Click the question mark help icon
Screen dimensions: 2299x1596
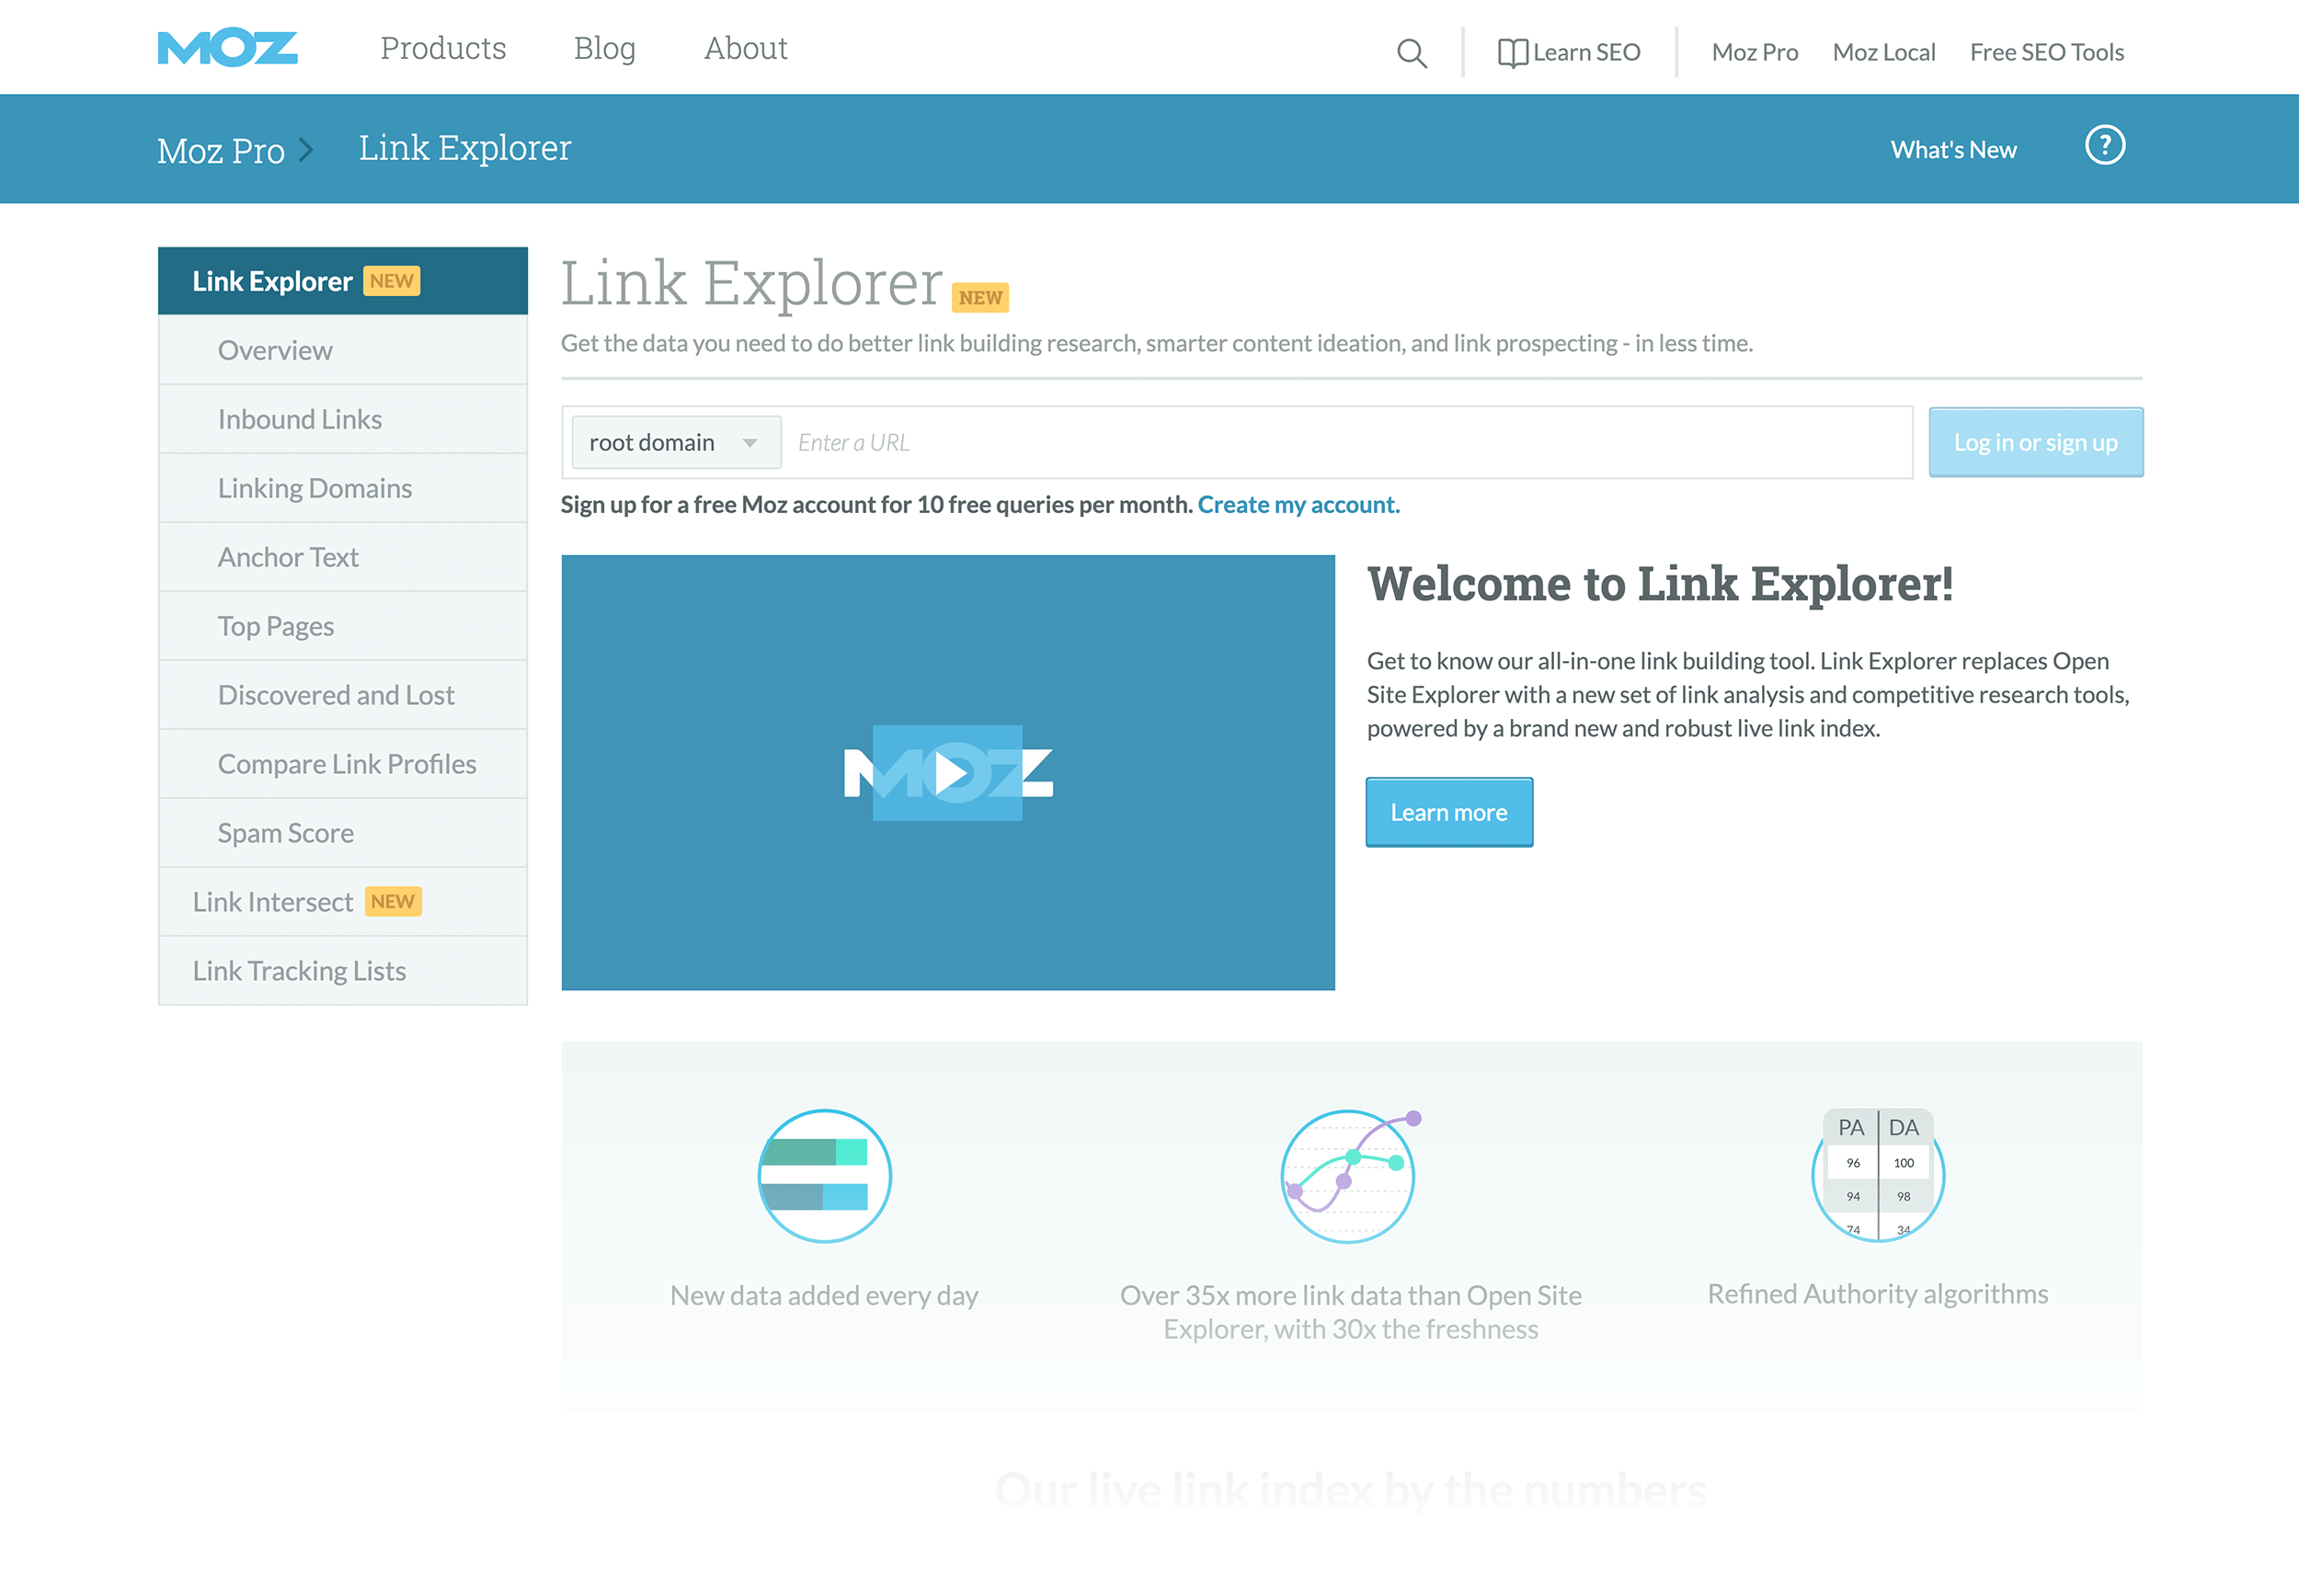pos(2105,145)
